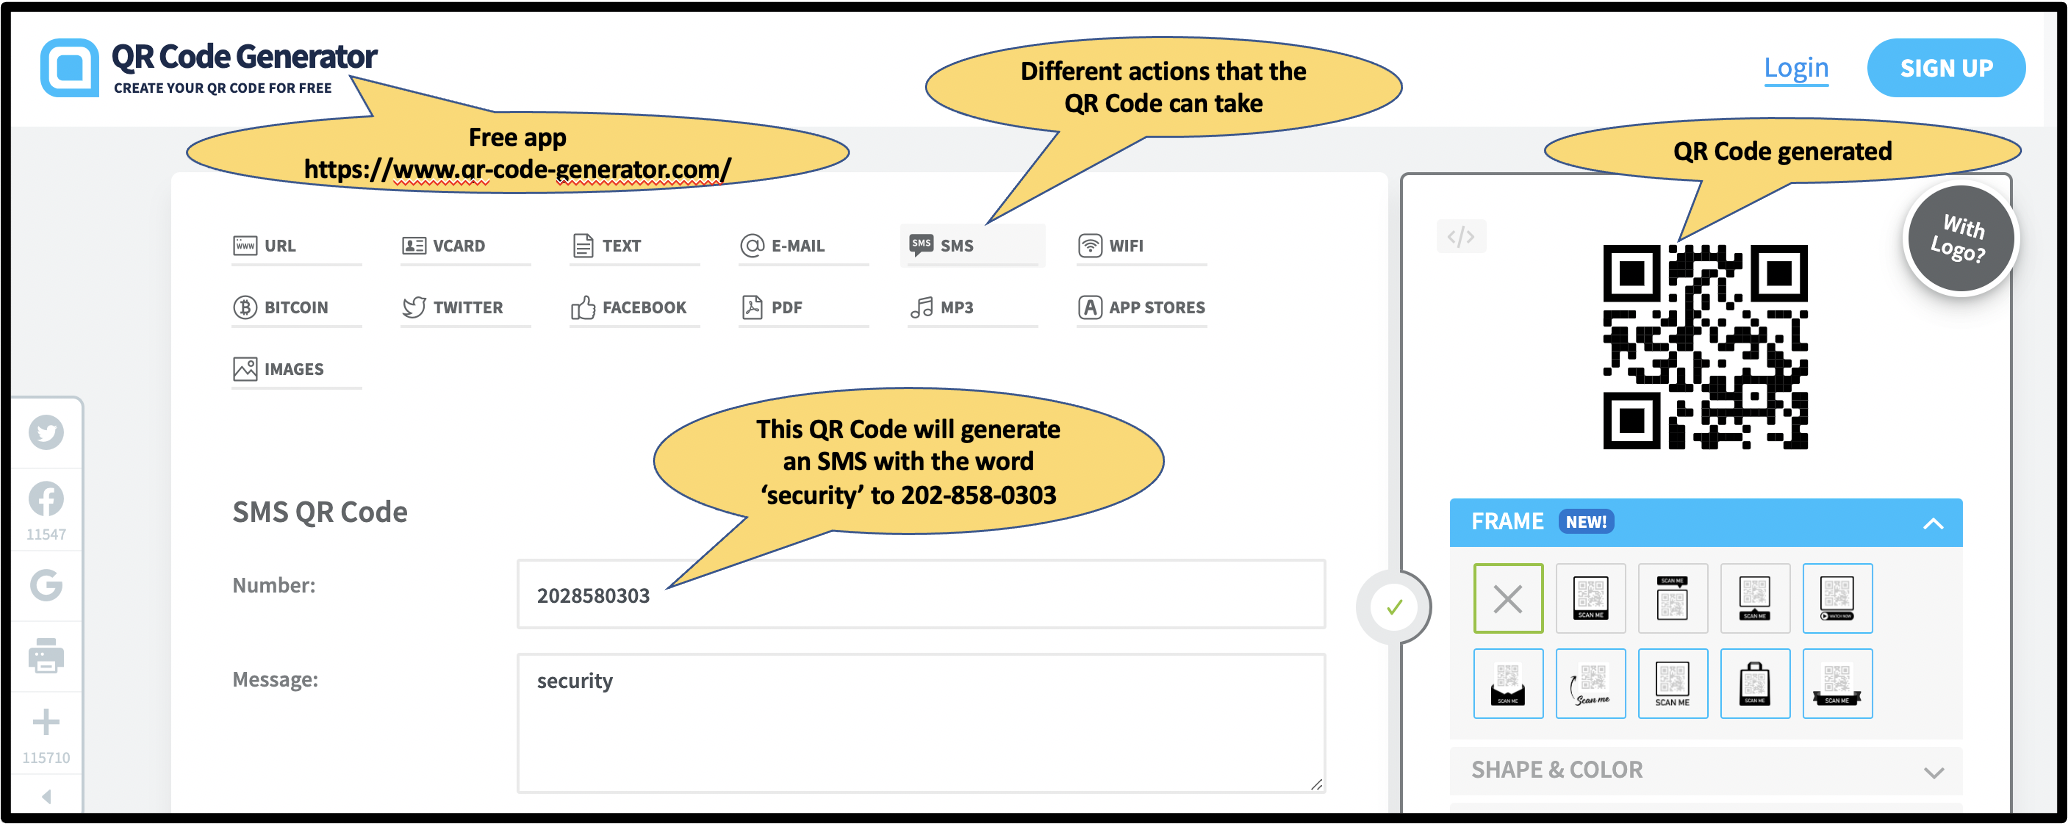2070x824 pixels.
Task: Click the Login link
Action: tap(1796, 68)
